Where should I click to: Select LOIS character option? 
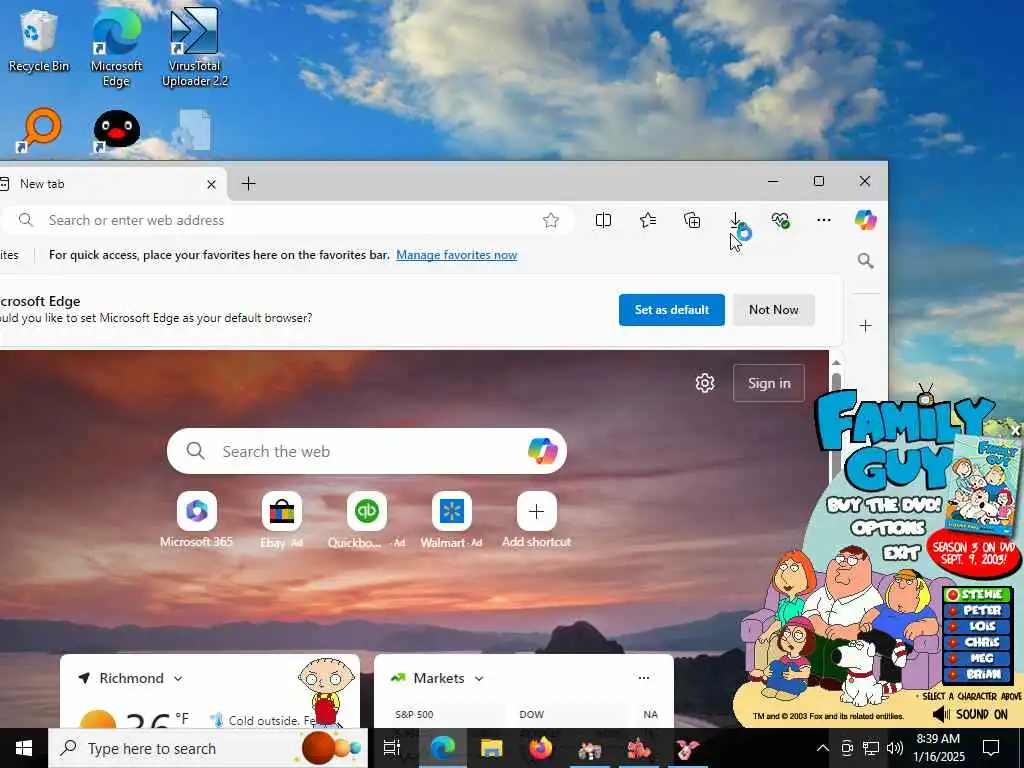(x=976, y=626)
